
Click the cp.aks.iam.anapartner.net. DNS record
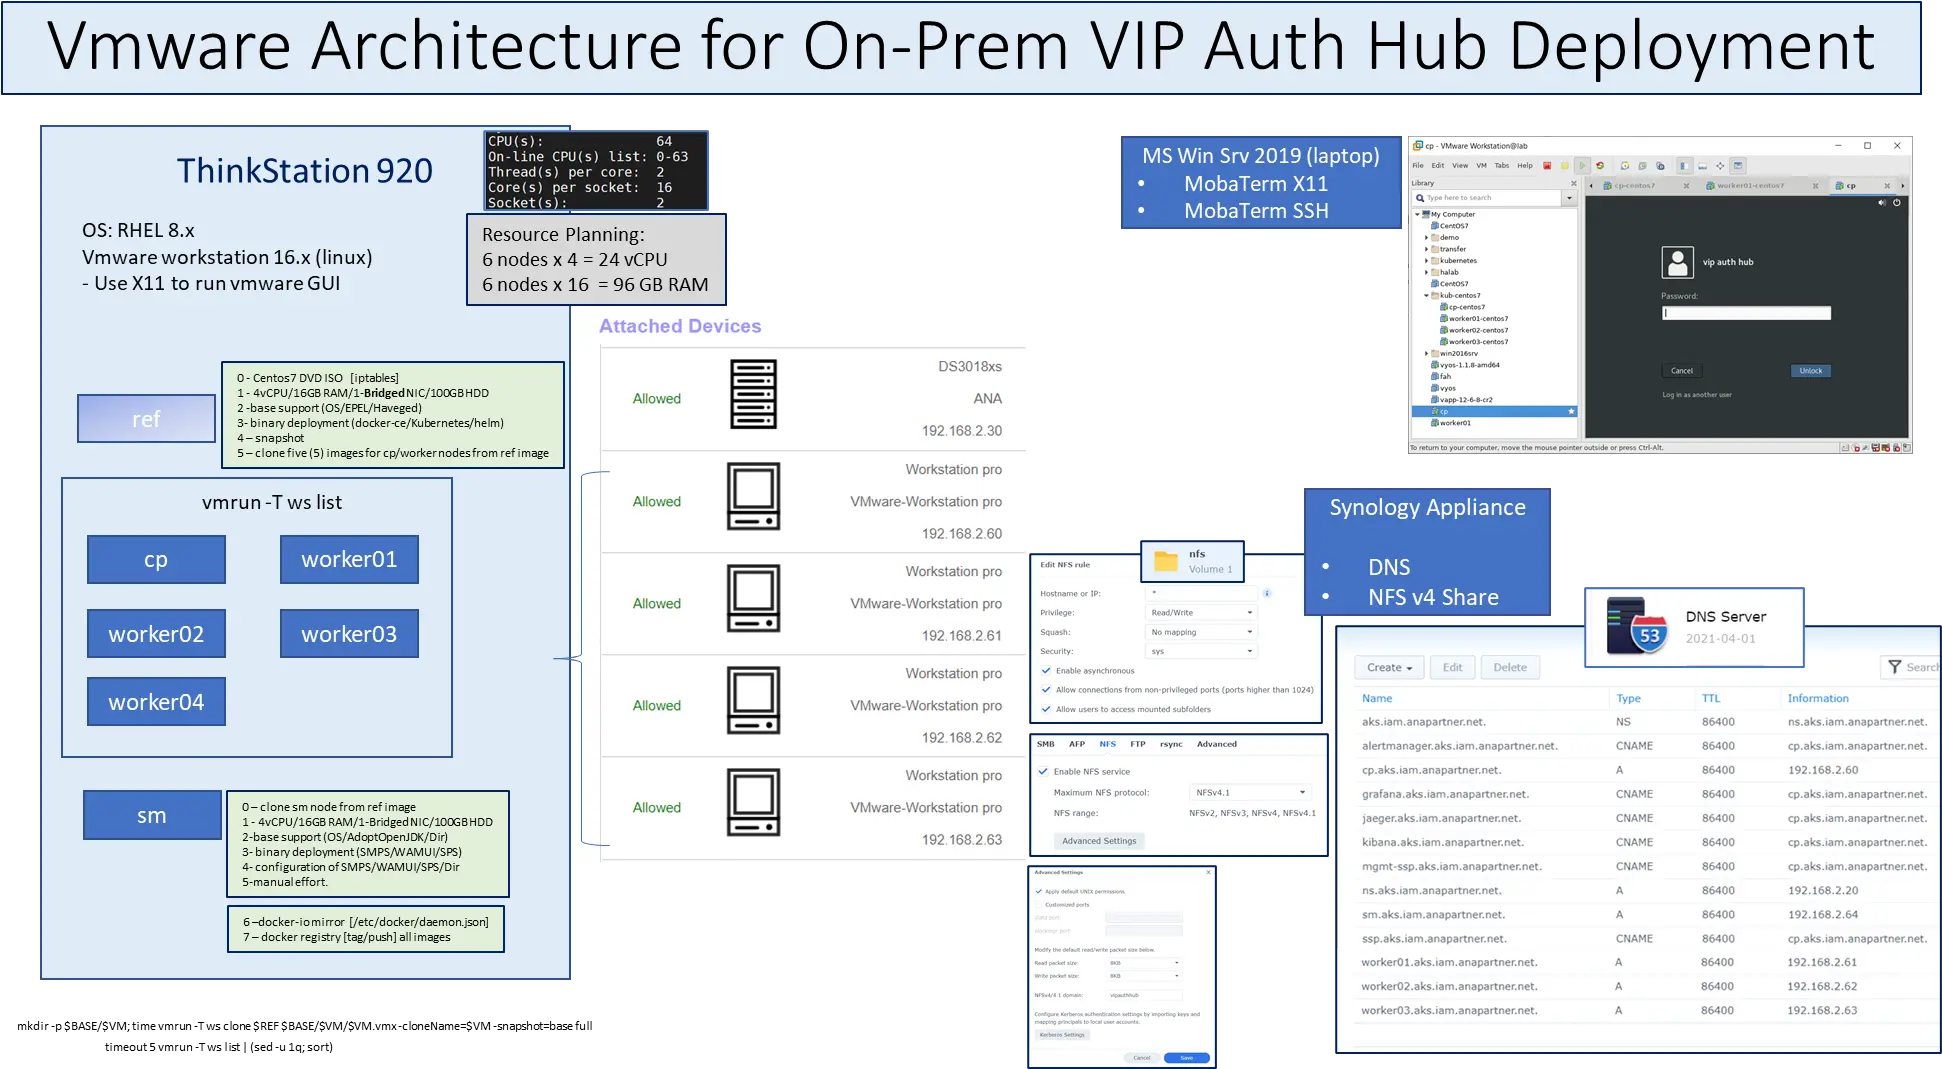click(1431, 770)
